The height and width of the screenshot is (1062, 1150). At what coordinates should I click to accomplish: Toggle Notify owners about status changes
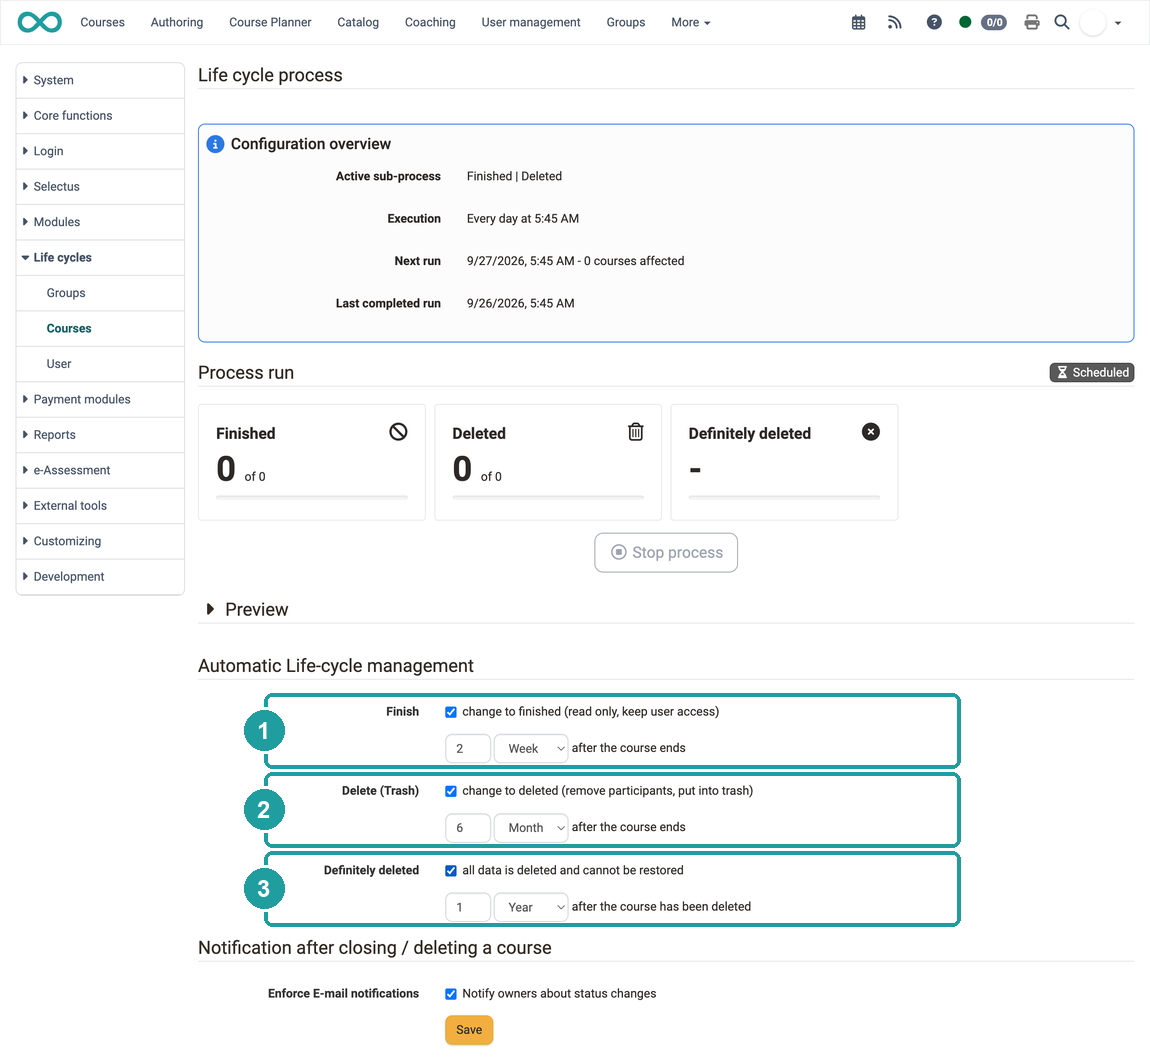pyautogui.click(x=451, y=994)
